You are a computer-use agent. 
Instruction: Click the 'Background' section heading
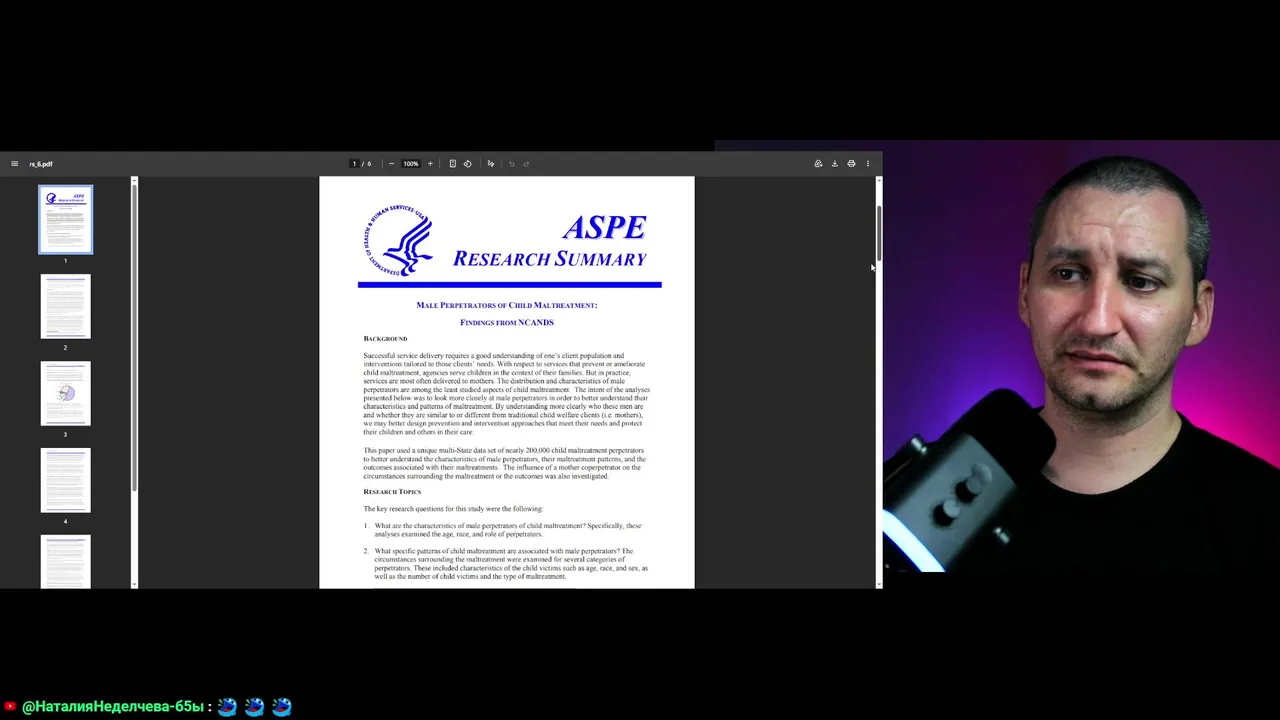coord(385,339)
